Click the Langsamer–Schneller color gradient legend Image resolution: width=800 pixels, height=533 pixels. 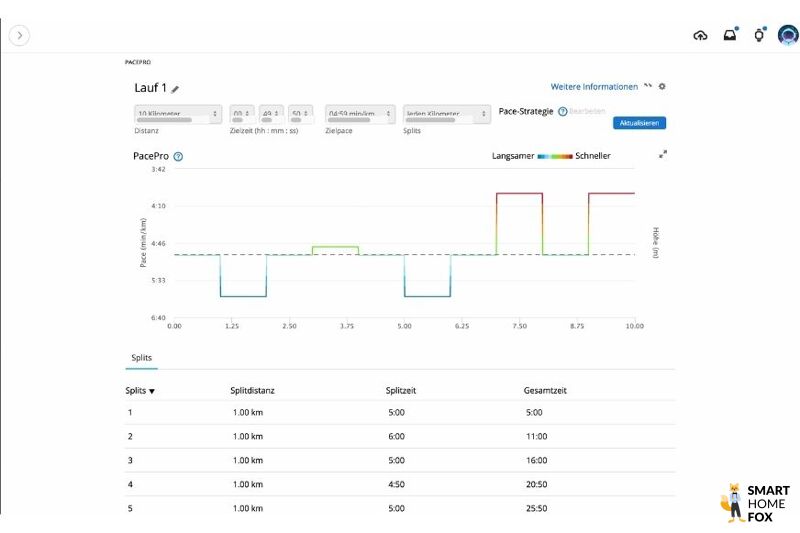click(x=555, y=157)
